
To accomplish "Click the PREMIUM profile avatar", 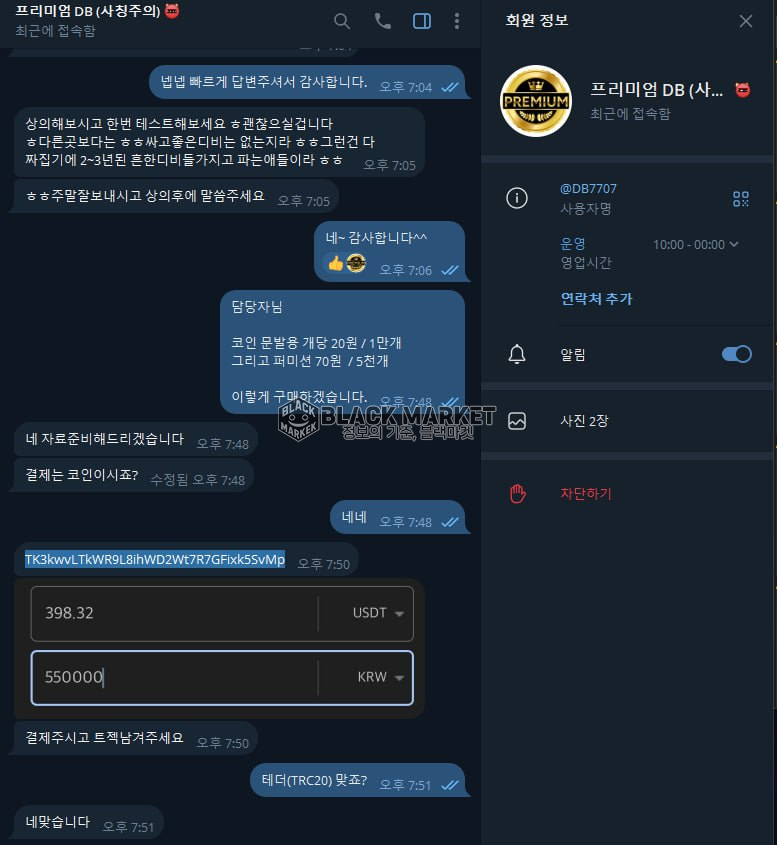I will [x=536, y=101].
